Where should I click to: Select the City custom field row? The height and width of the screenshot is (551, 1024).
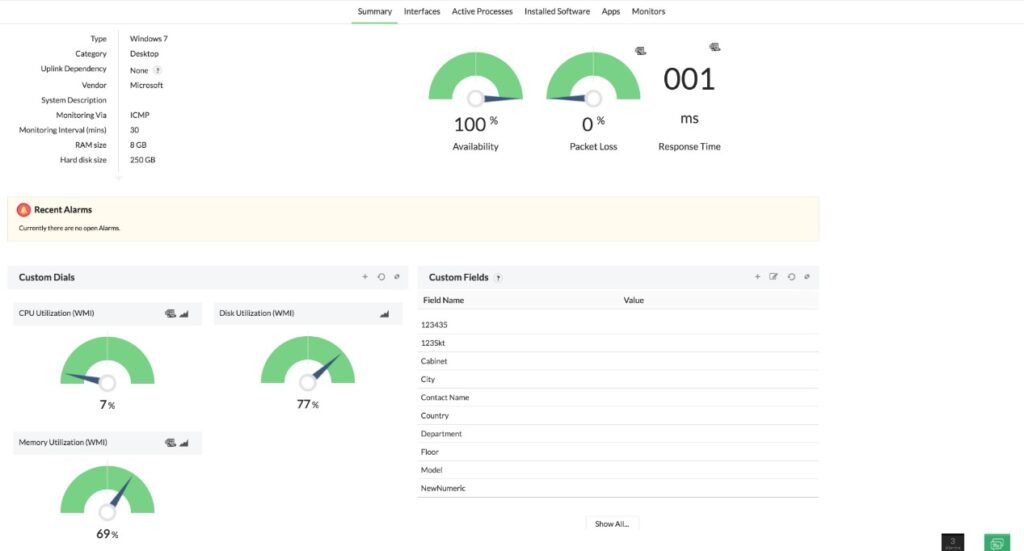[618, 379]
